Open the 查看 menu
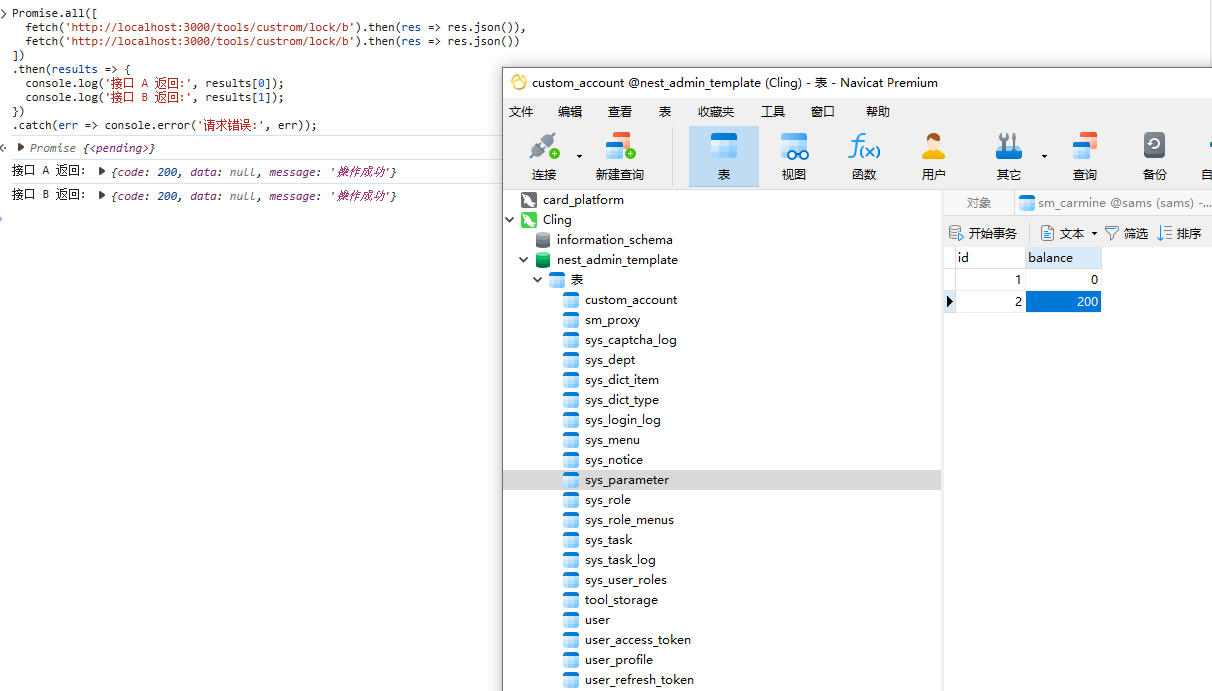The width and height of the screenshot is (1212, 691). click(x=620, y=112)
